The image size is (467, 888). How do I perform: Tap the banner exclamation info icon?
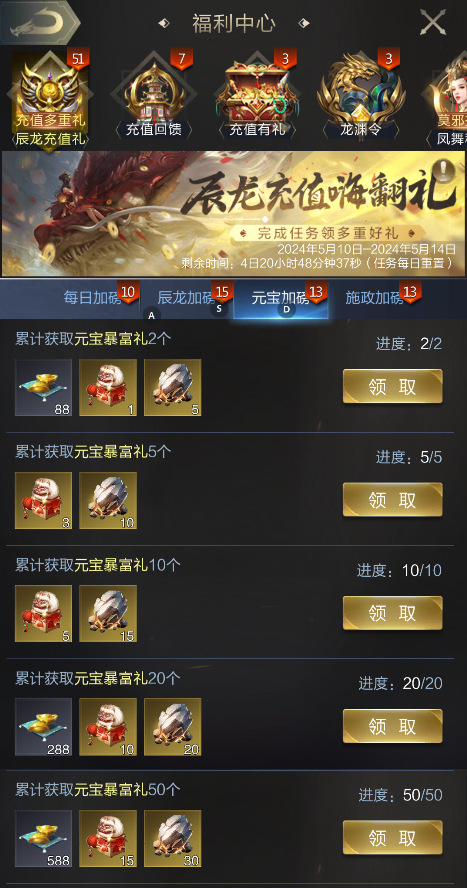[x=445, y=169]
